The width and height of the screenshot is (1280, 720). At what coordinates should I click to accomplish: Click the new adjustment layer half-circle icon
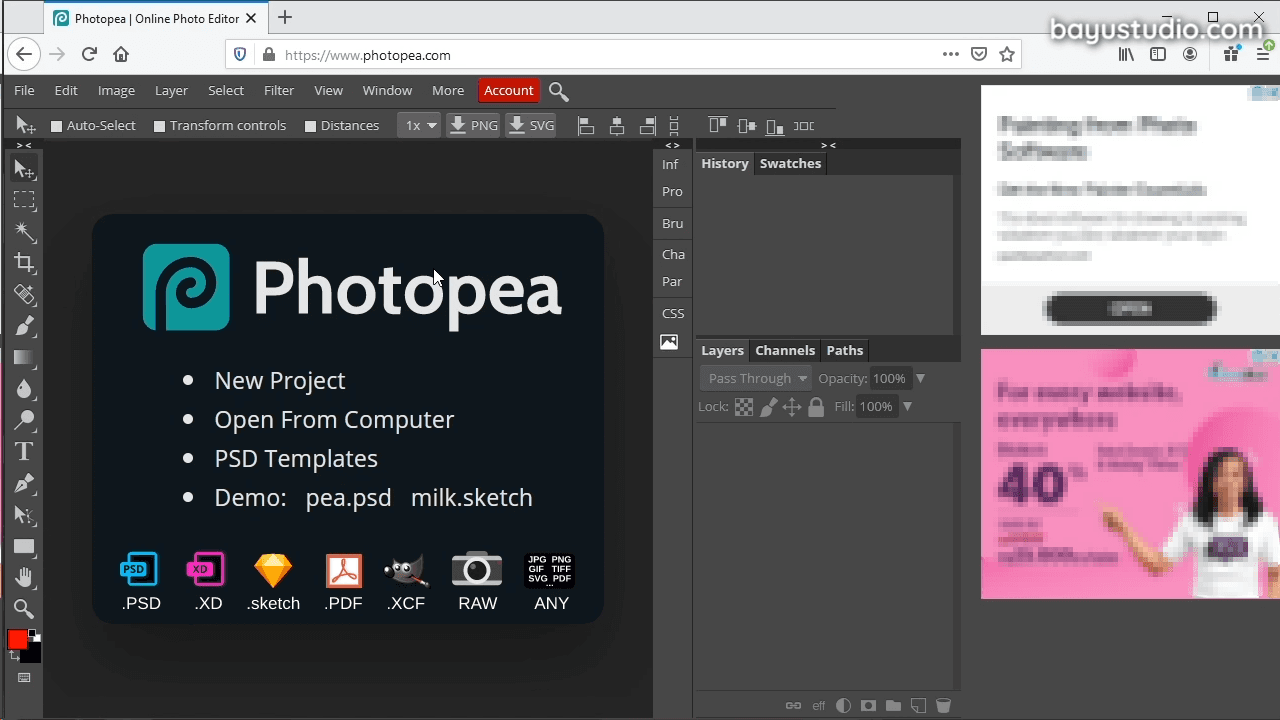843,706
